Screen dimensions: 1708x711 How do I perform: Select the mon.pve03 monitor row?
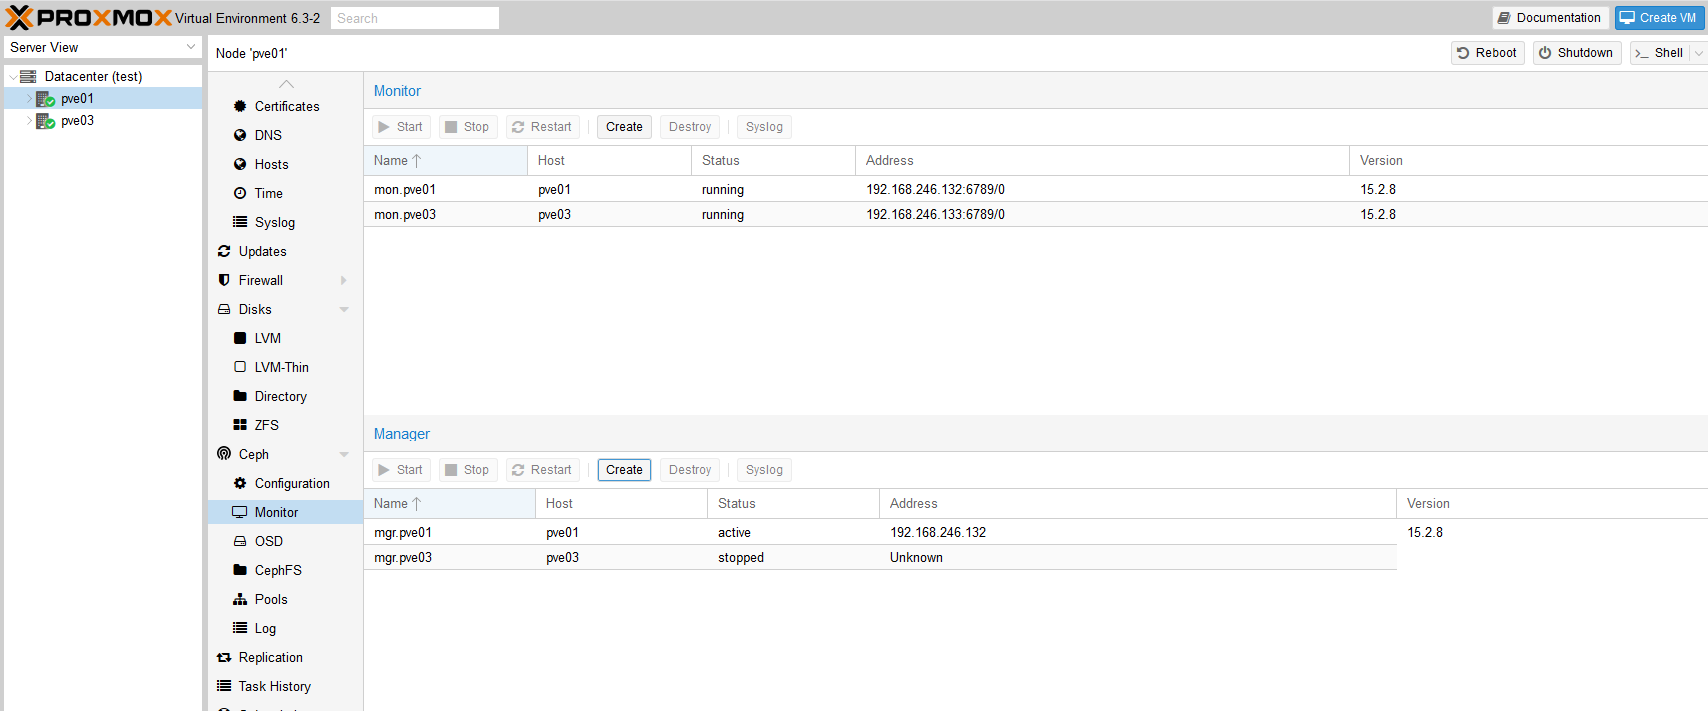[x=1035, y=214]
